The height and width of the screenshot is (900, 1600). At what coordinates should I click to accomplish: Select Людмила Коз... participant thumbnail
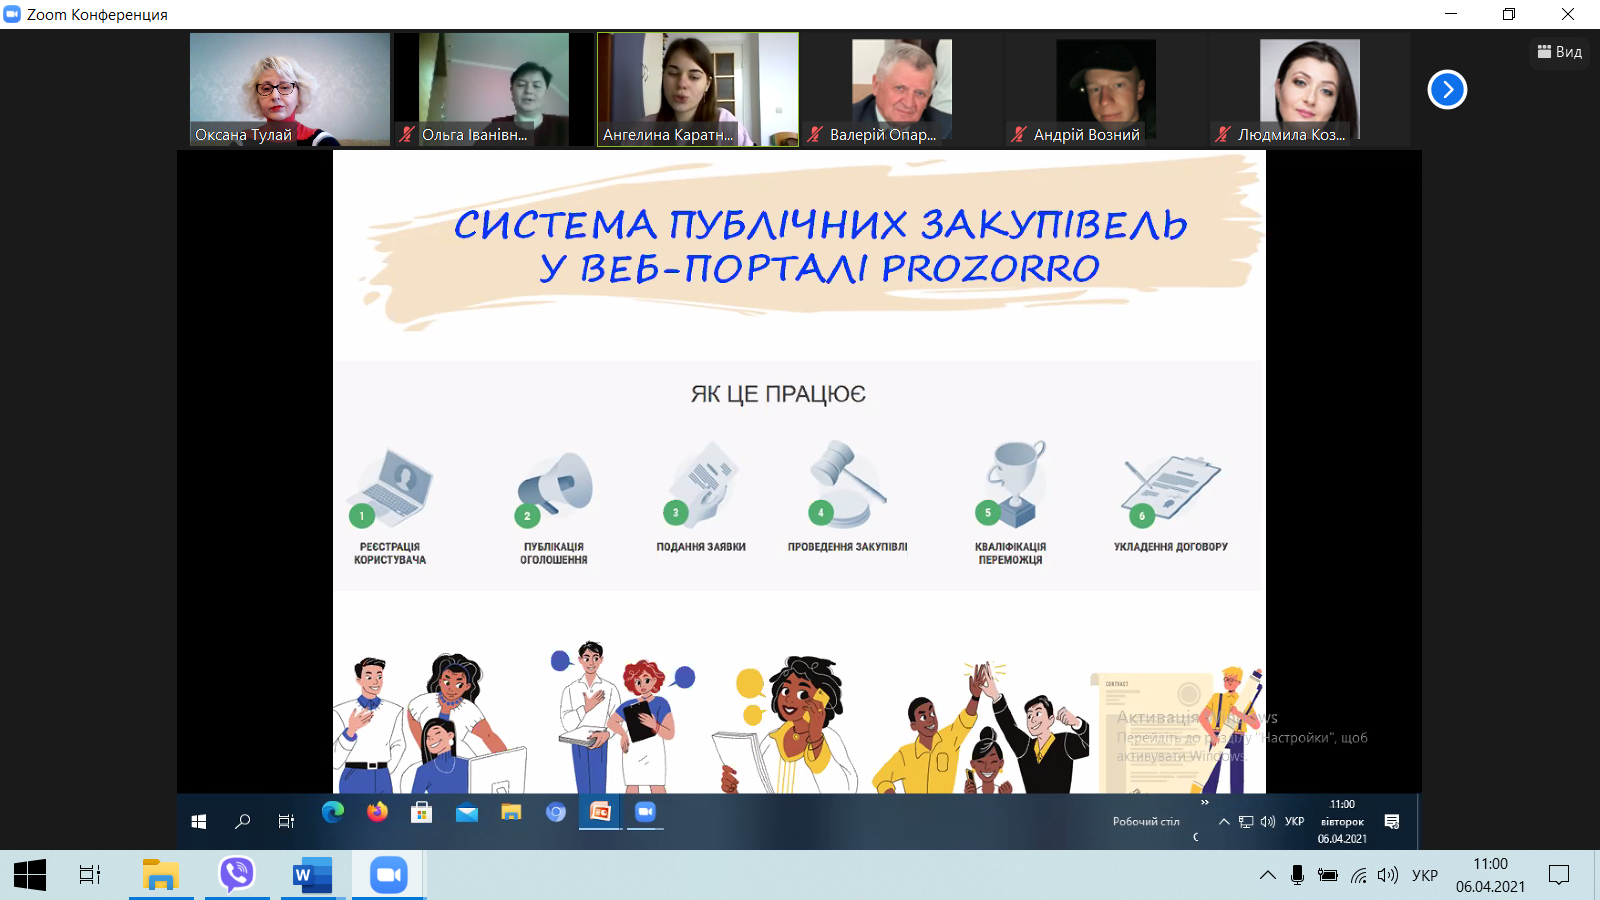point(1310,89)
